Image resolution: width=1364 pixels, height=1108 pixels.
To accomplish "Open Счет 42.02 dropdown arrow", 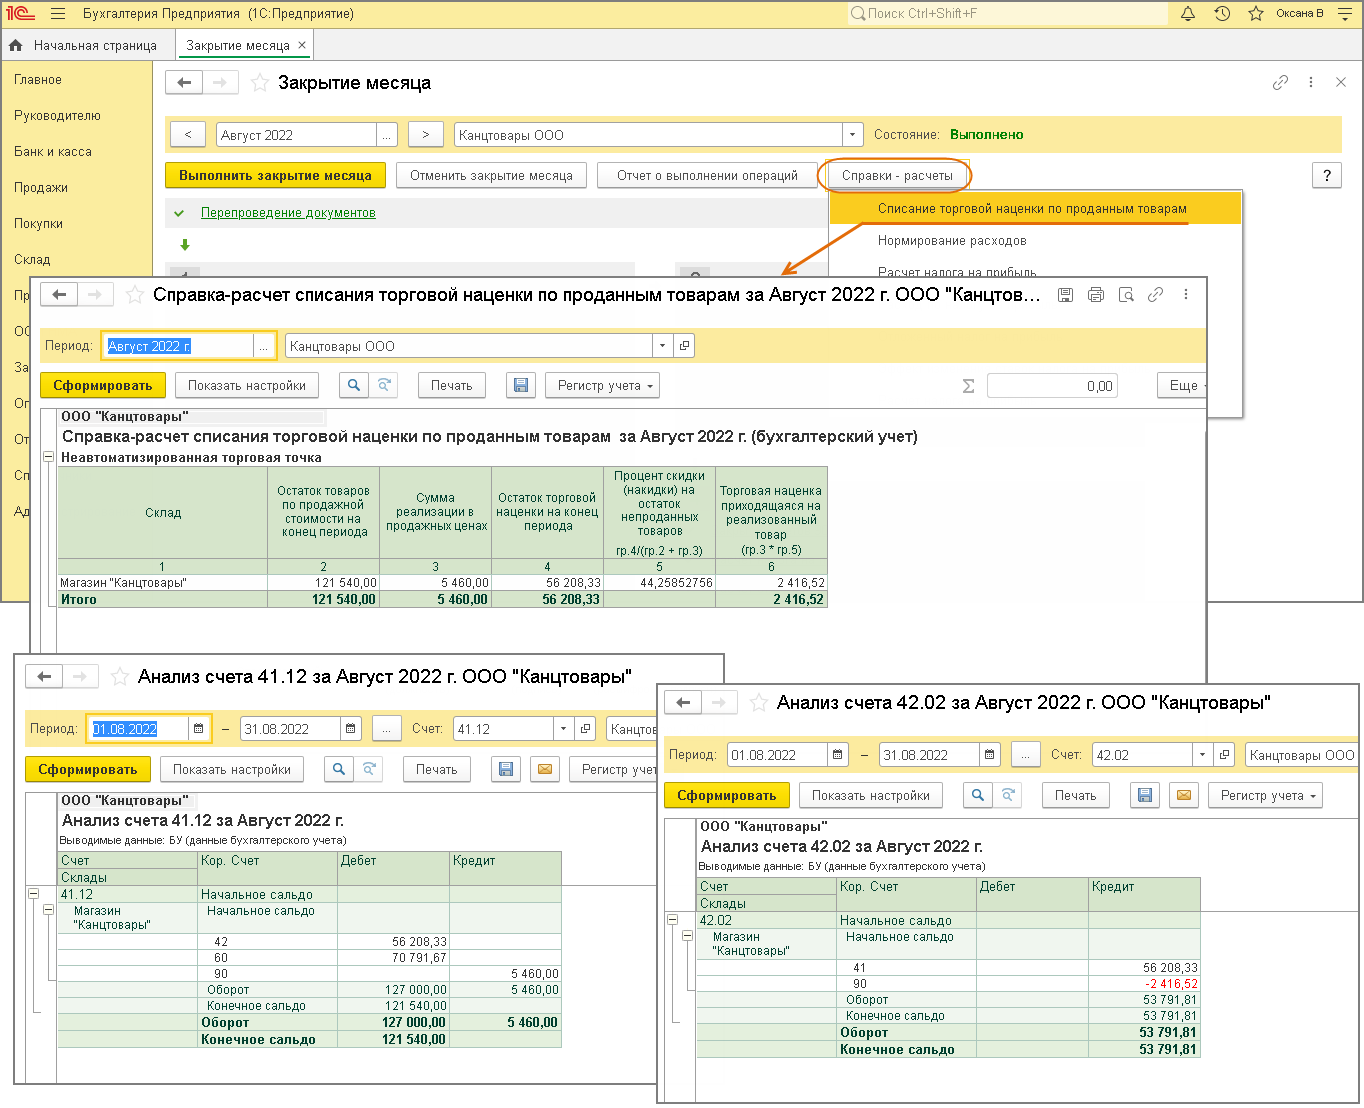I will click(1202, 755).
